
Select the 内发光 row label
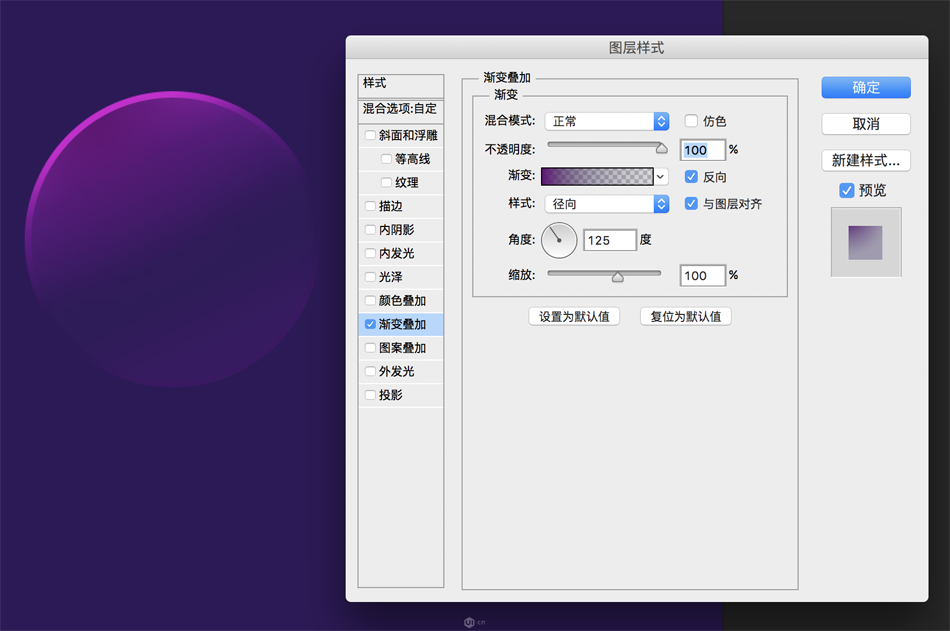point(397,253)
